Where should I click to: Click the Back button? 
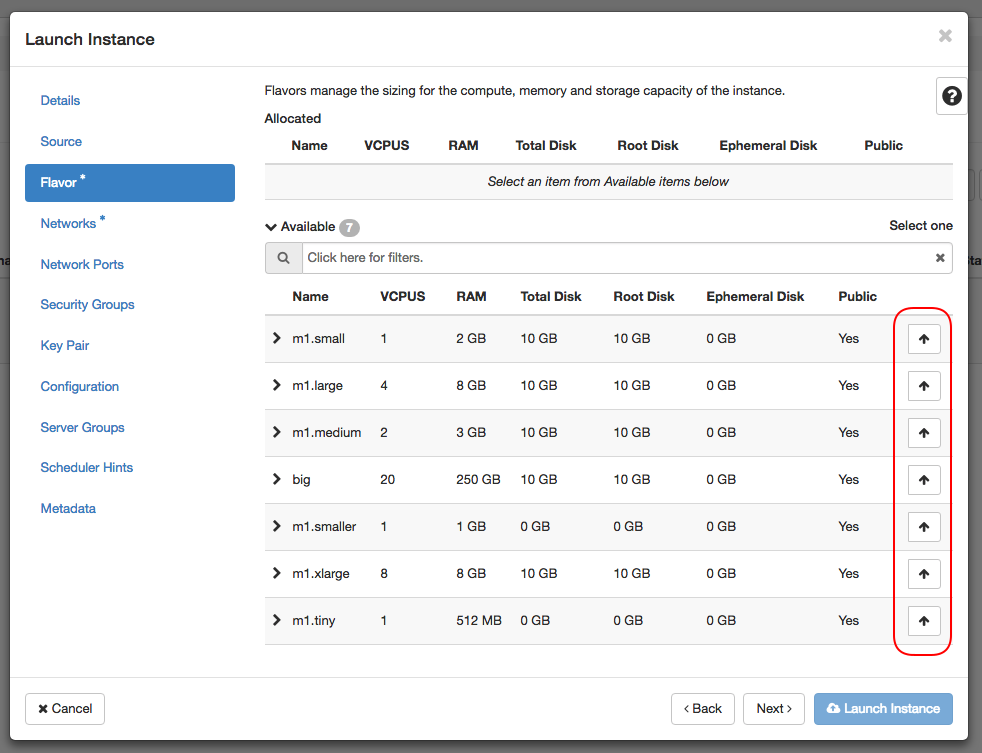coord(703,709)
